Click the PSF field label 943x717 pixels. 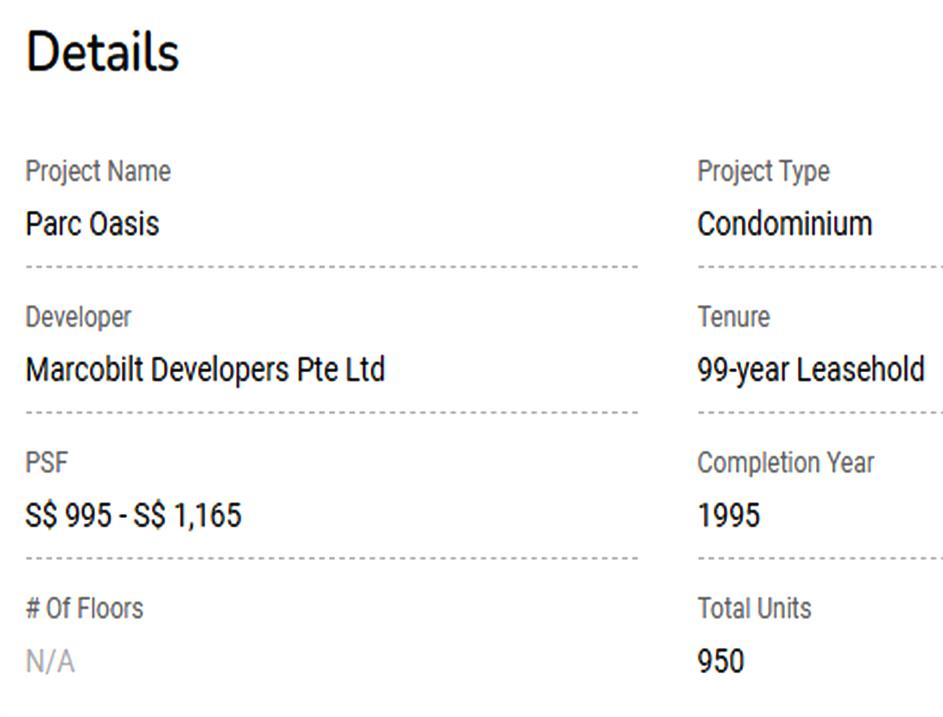click(46, 463)
